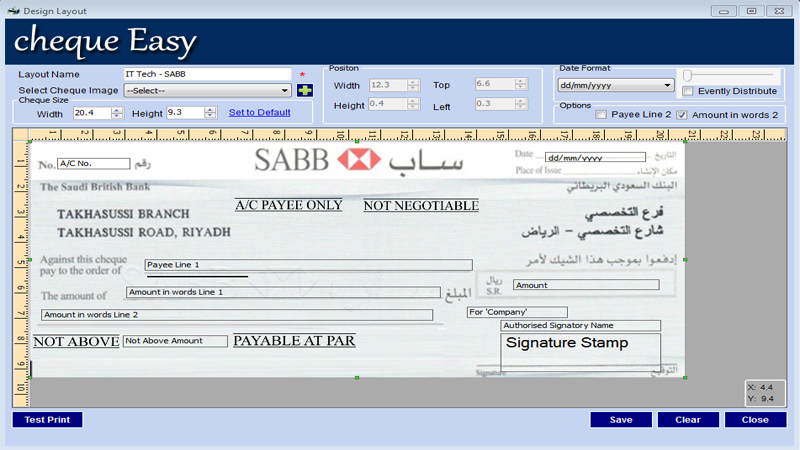Screen dimensions: 800x450
Task: Adjust Cheque Size Height spinner
Action: [211, 113]
